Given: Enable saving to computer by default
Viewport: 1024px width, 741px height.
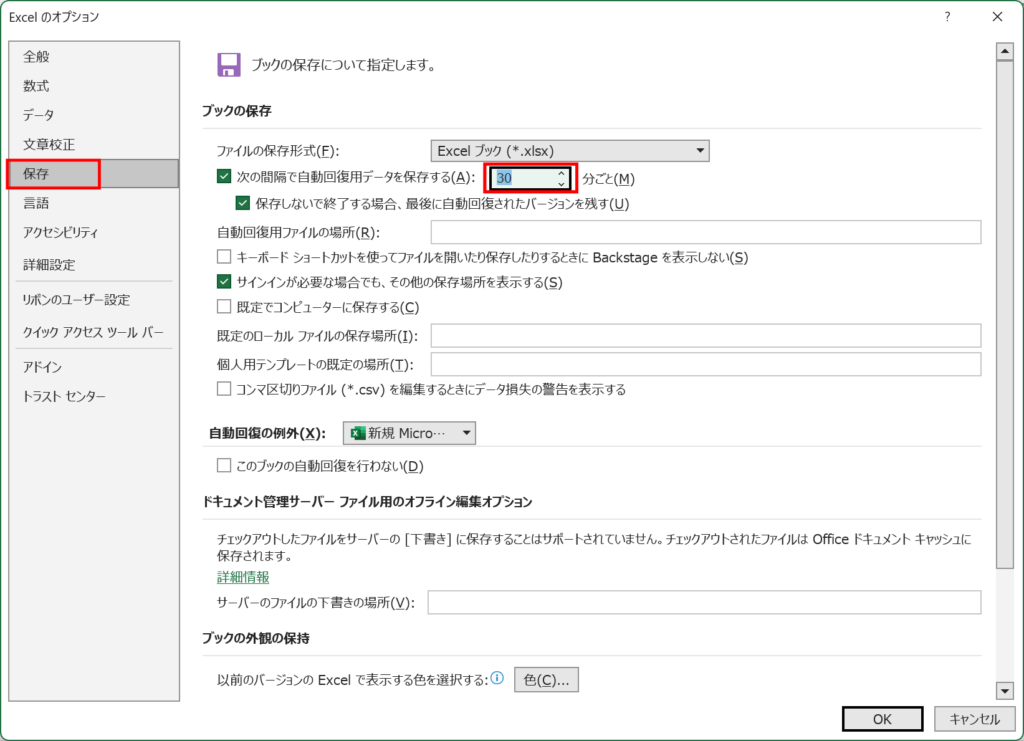Looking at the screenshot, I should [222, 307].
